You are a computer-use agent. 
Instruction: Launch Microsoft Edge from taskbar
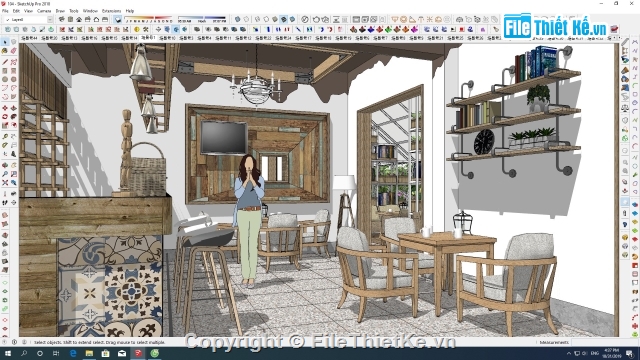(73, 353)
